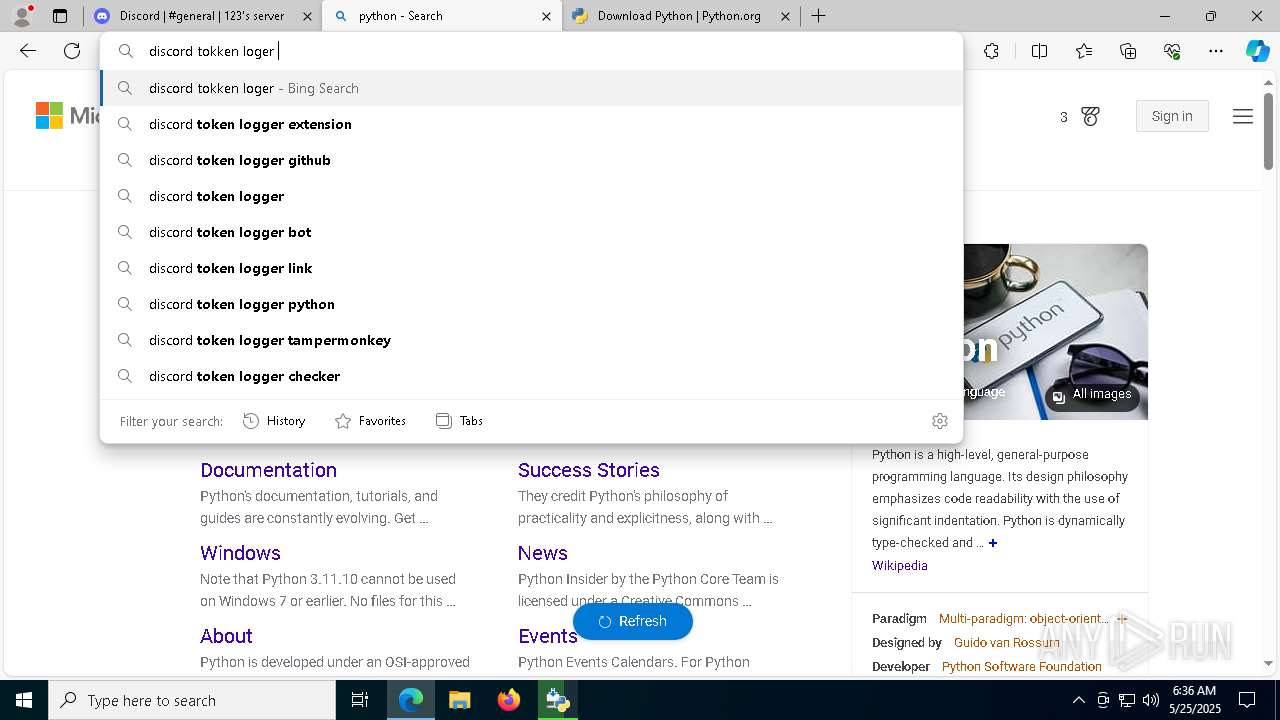Choose 'discord token logger tampermonkey' suggestion
The image size is (1280, 720).
pyautogui.click(x=531, y=340)
